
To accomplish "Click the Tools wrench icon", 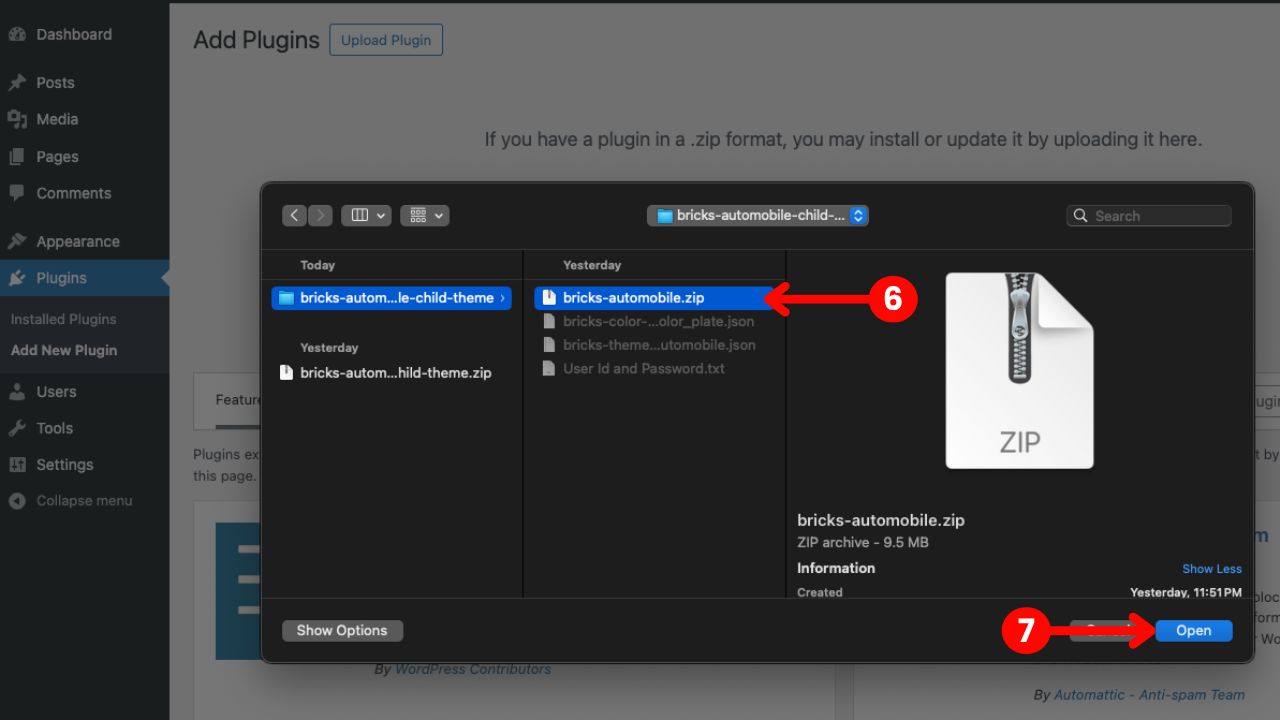I will tap(17, 428).
